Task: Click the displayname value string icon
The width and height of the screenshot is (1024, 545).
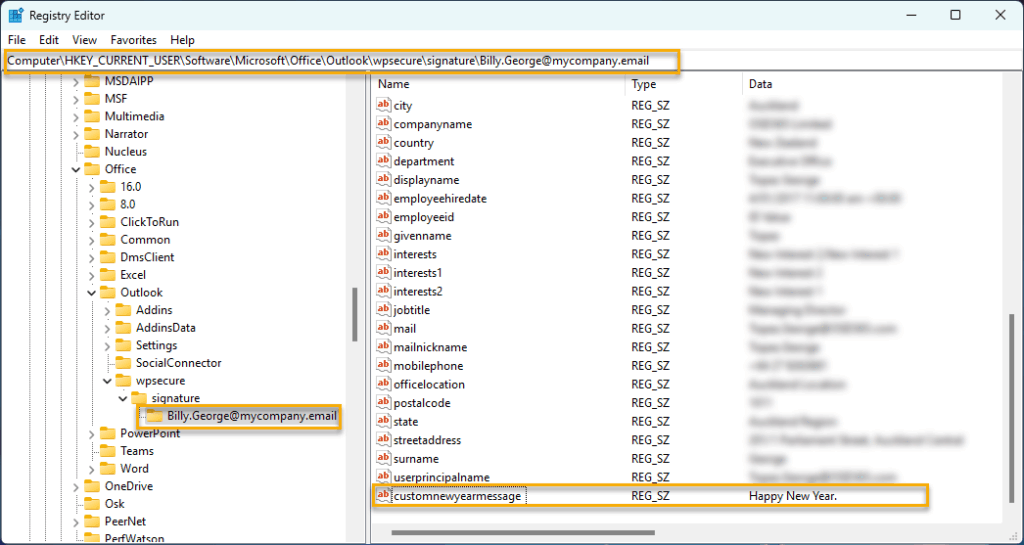Action: [383, 179]
